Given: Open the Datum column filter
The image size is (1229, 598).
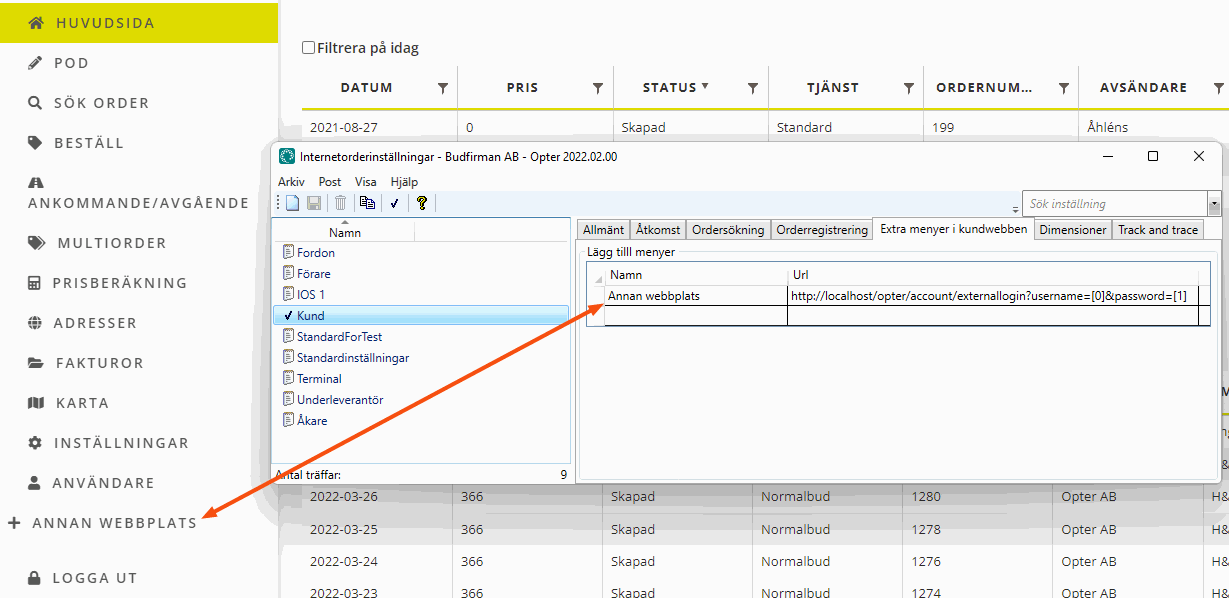Looking at the screenshot, I should coord(443,88).
